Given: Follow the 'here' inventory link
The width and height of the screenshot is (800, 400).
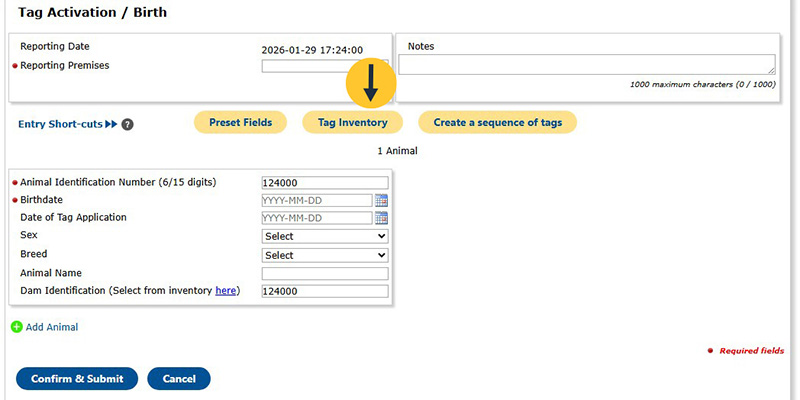Looking at the screenshot, I should 226,291.
